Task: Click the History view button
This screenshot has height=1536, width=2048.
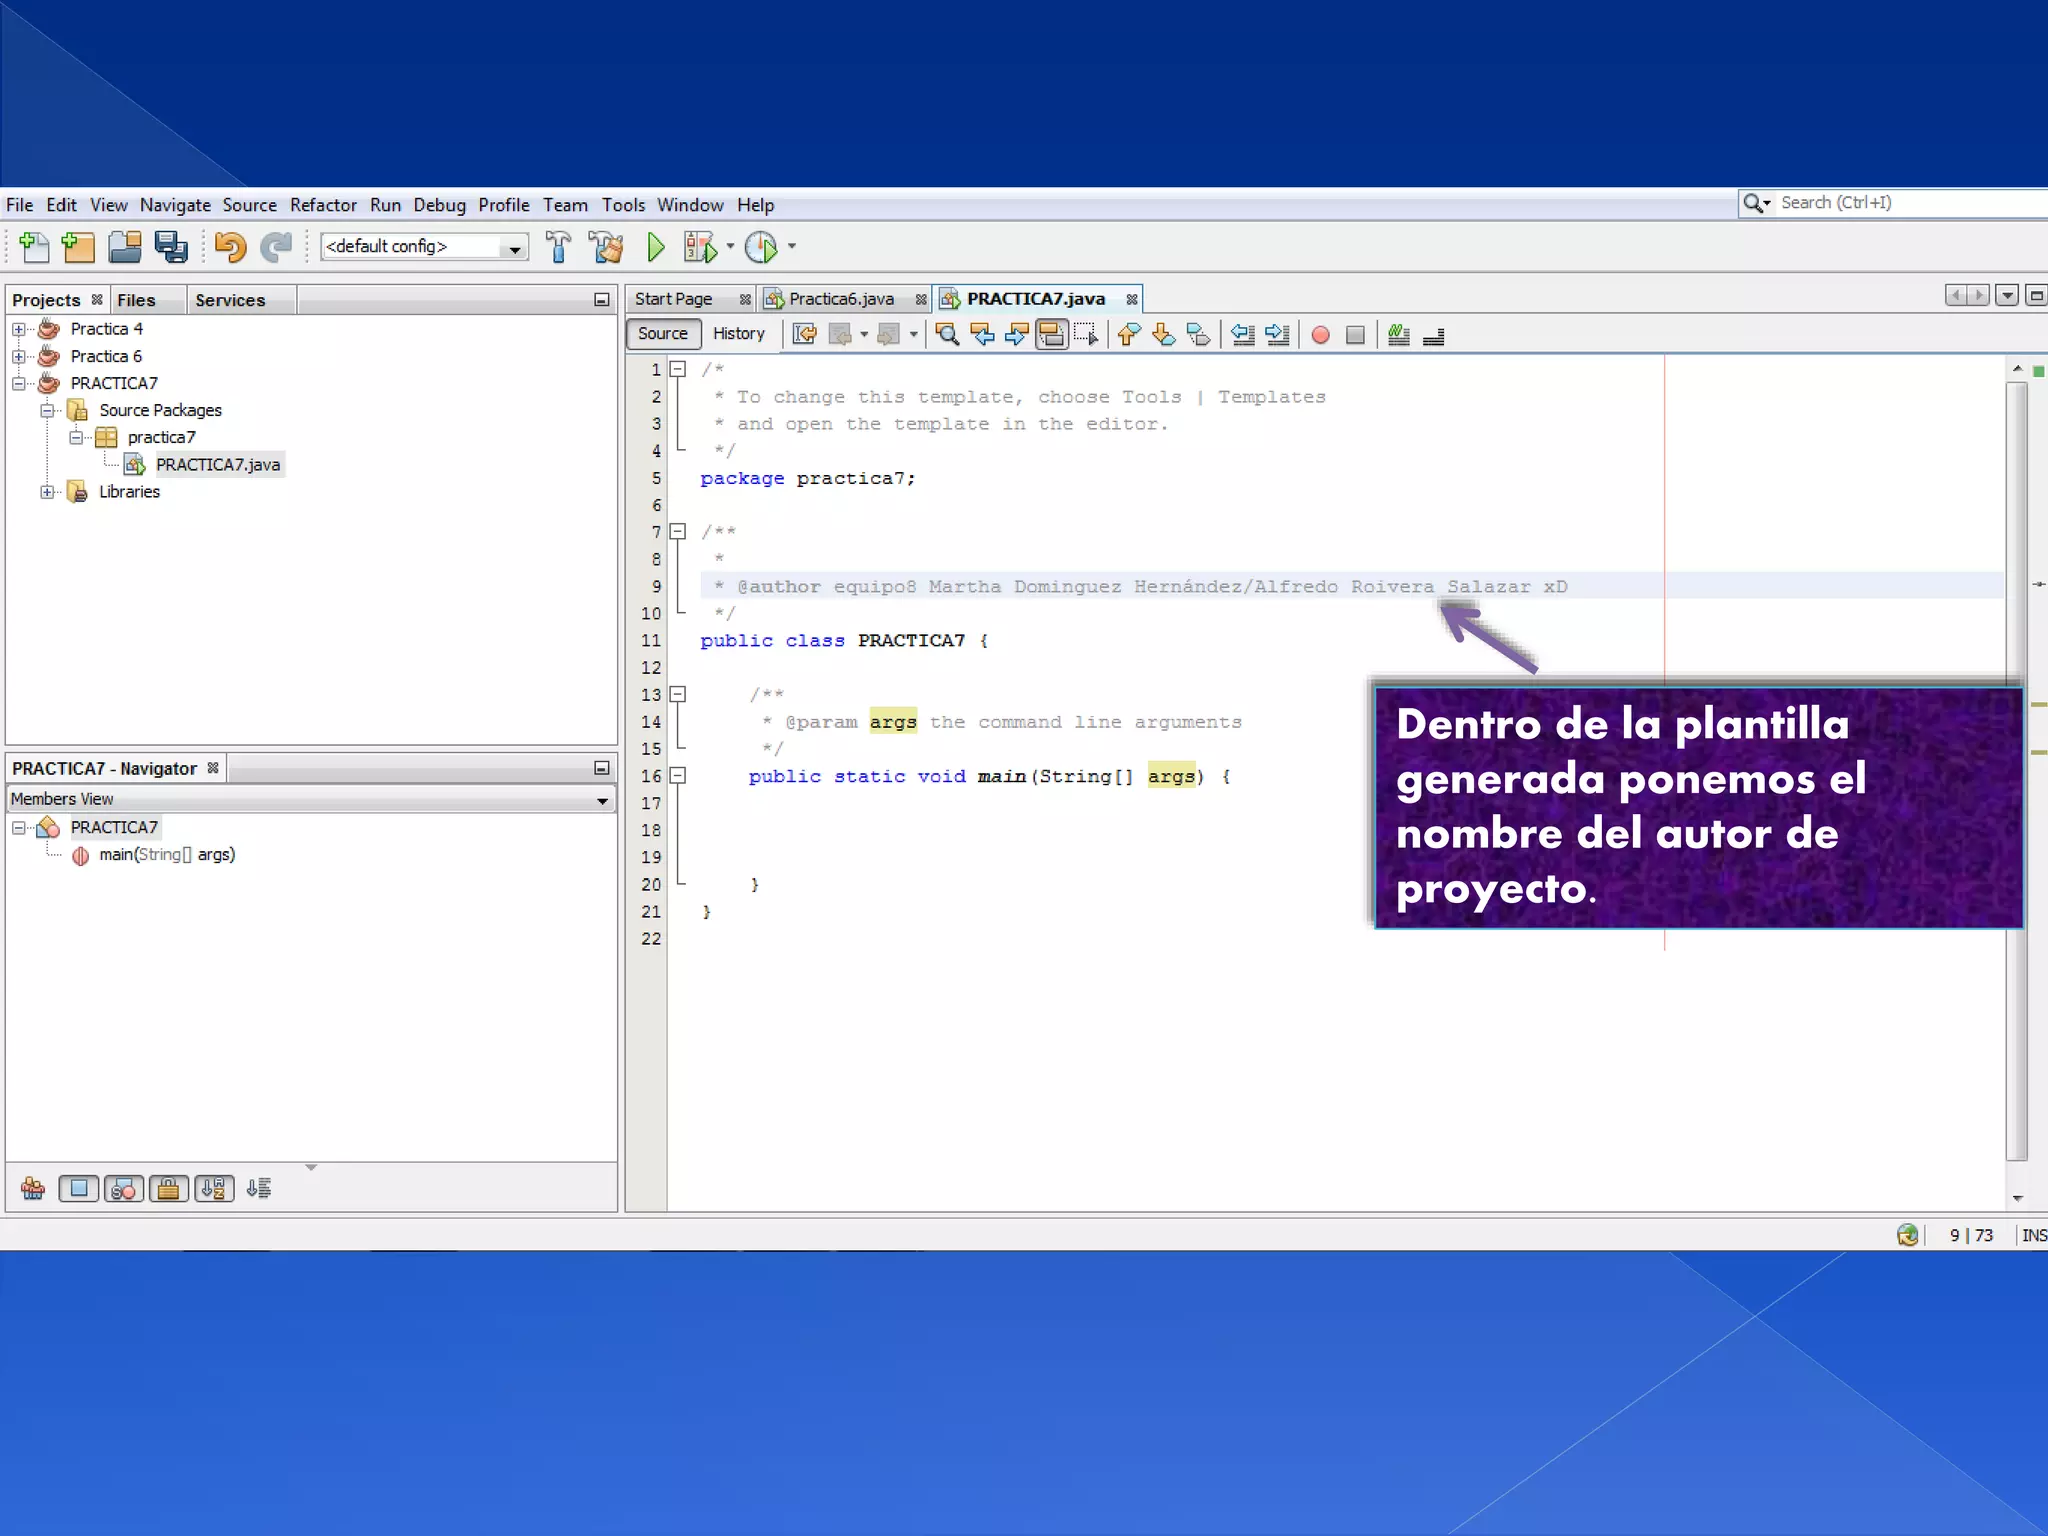Action: [x=738, y=334]
